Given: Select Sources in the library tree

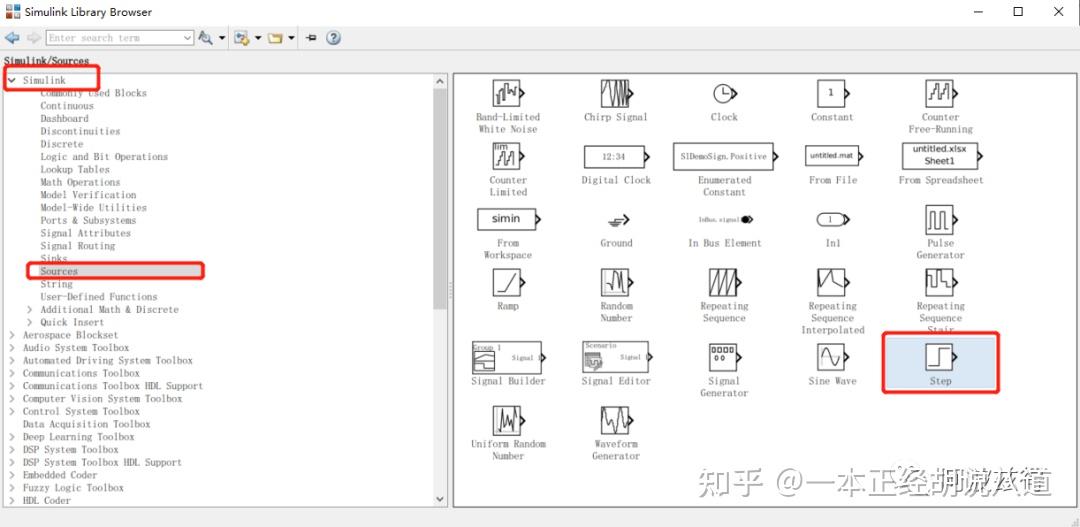Looking at the screenshot, I should (x=59, y=271).
